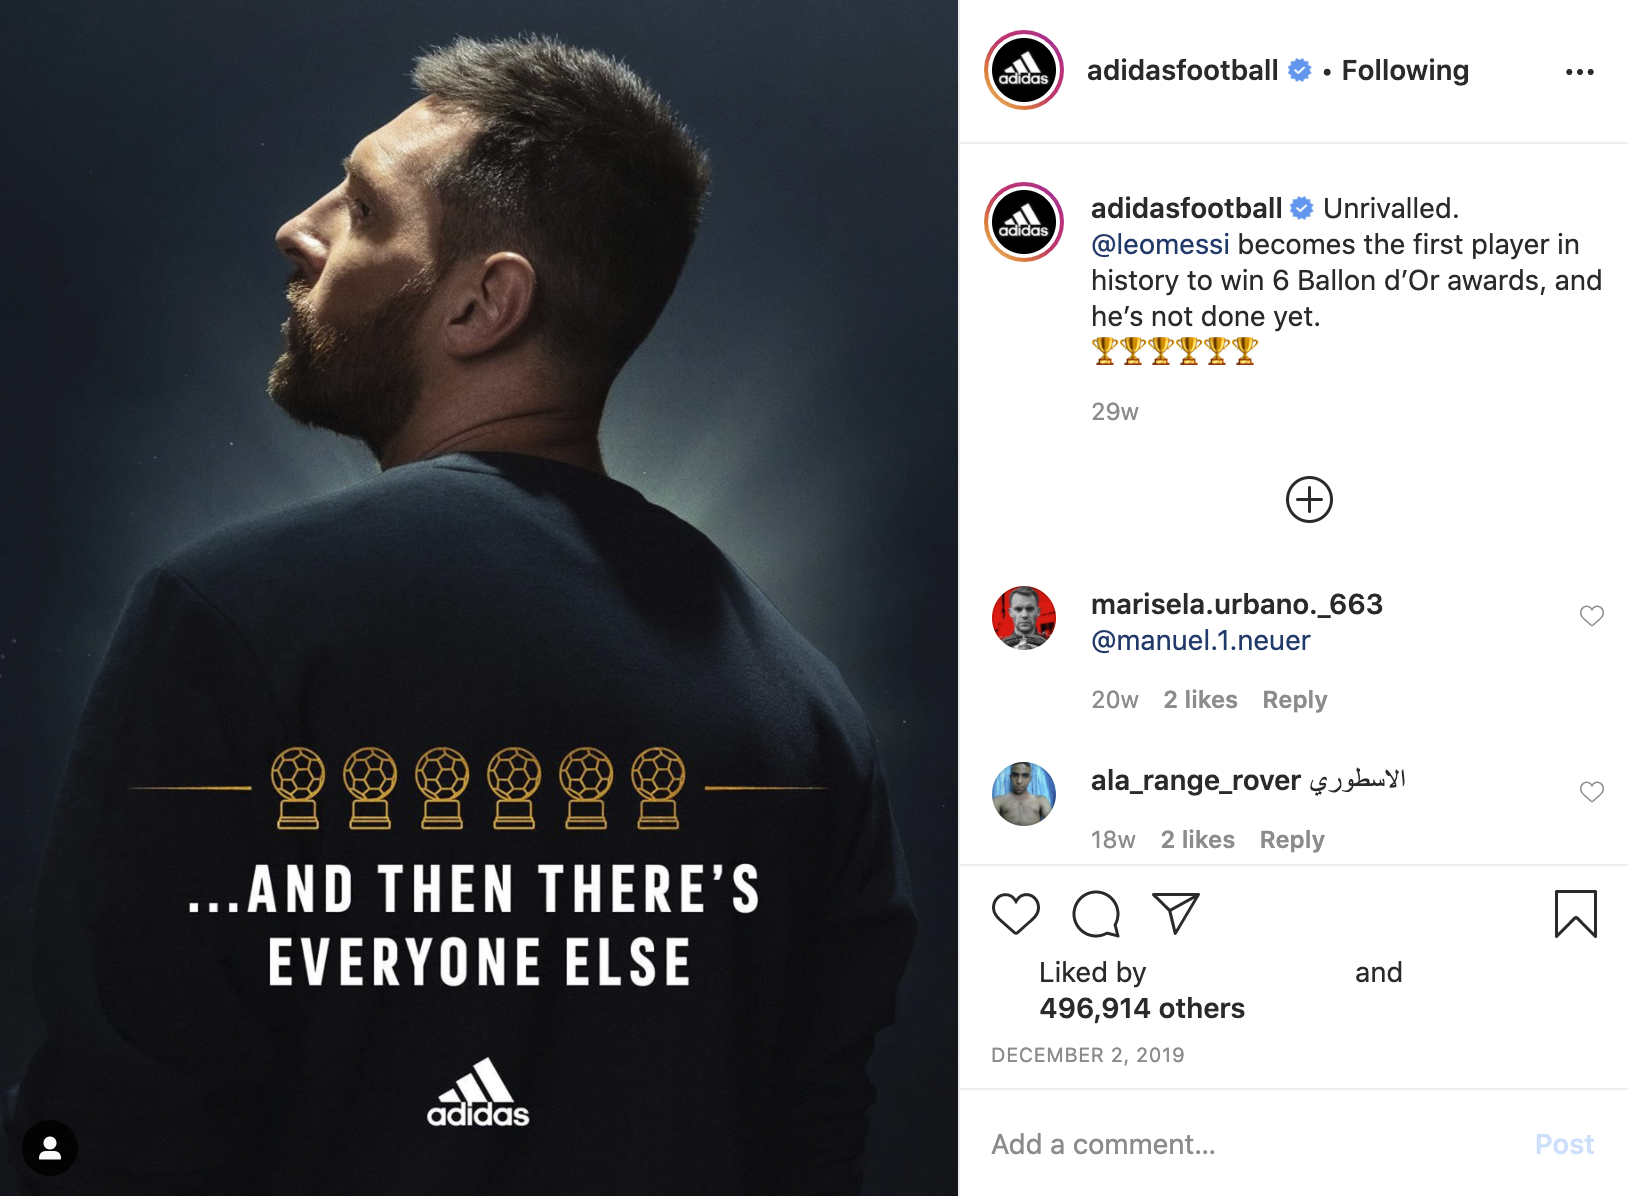View ala_range_rover's profile picture
This screenshot has height=1196, width=1628.
(1024, 794)
